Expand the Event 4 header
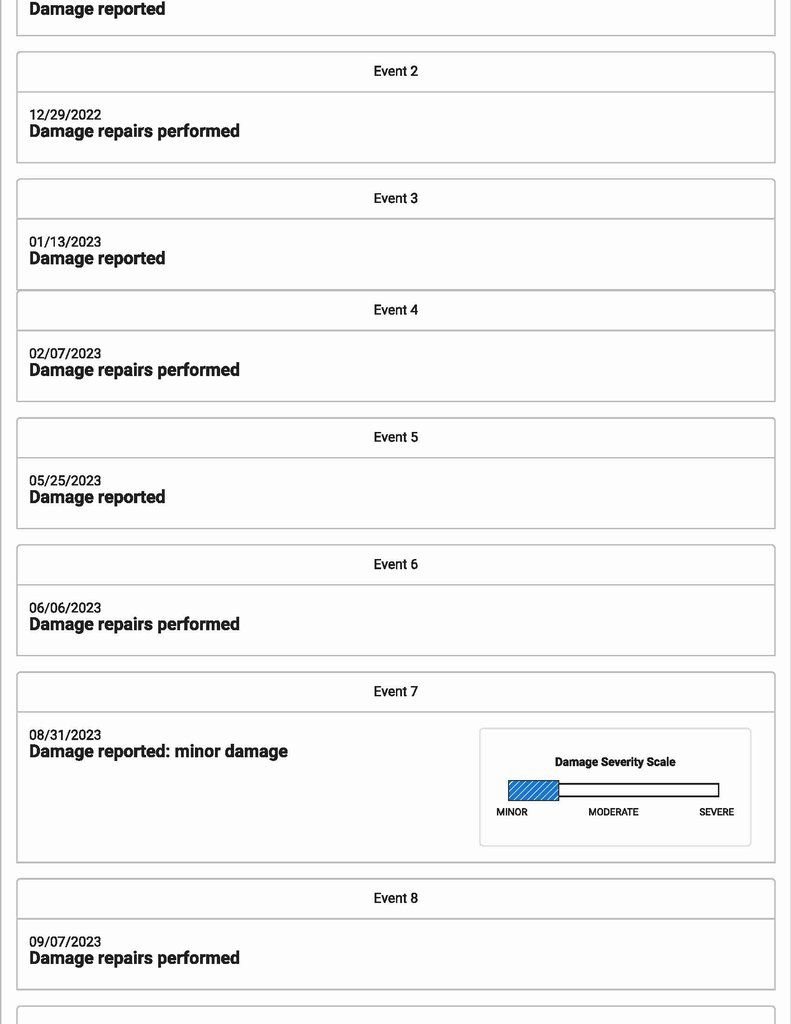The image size is (791, 1024). [396, 310]
